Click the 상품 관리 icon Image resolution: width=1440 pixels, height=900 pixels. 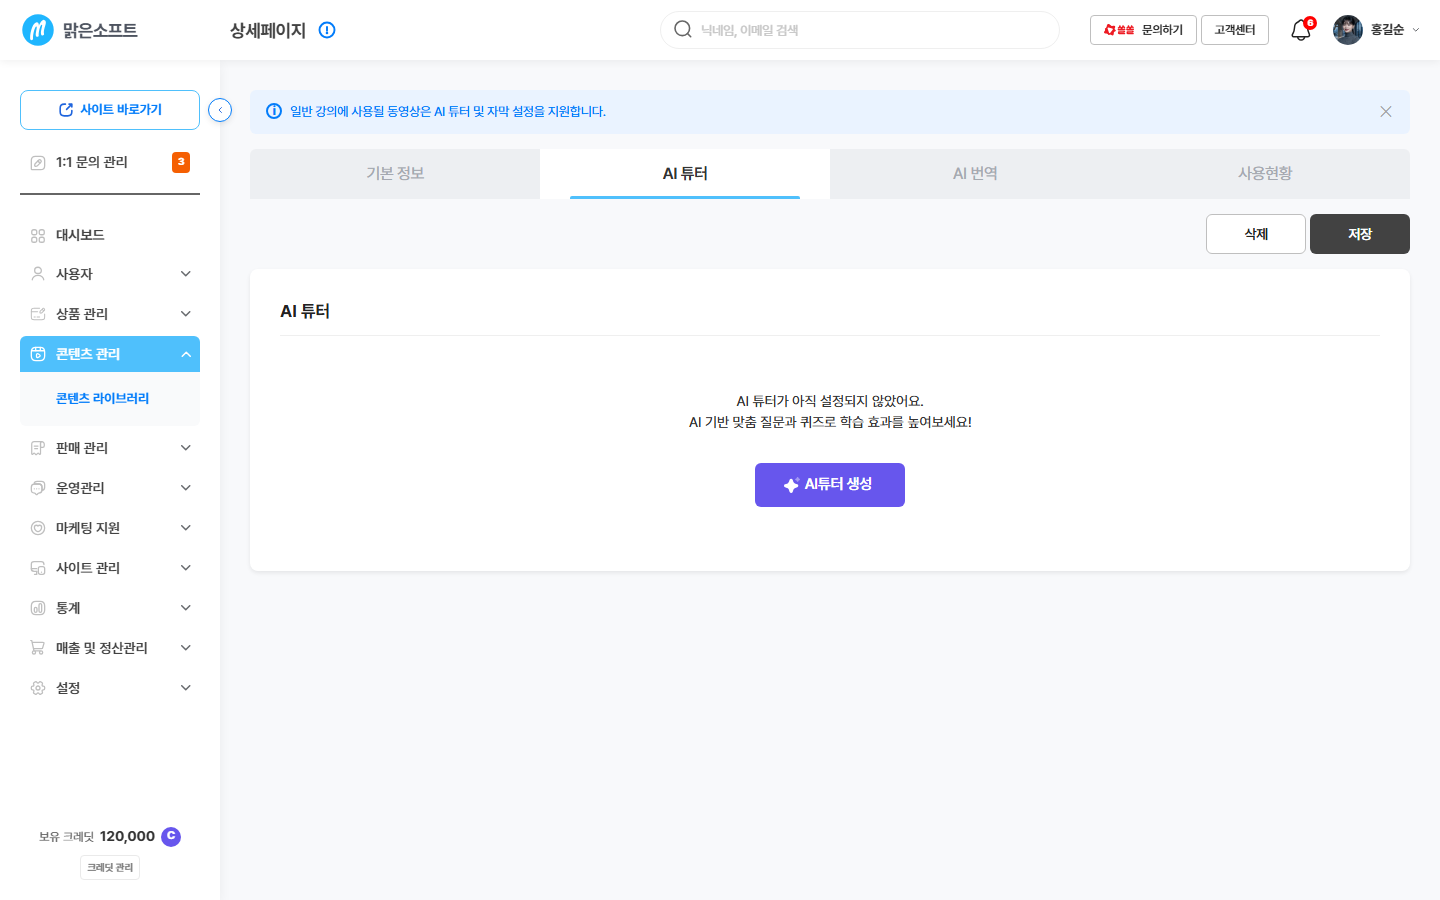(x=38, y=314)
